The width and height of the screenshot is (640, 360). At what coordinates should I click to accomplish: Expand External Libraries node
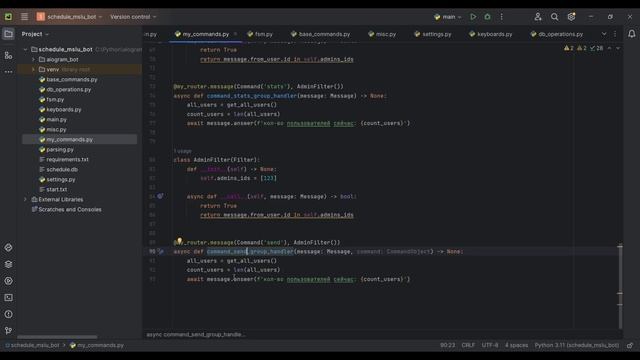[x=26, y=200]
